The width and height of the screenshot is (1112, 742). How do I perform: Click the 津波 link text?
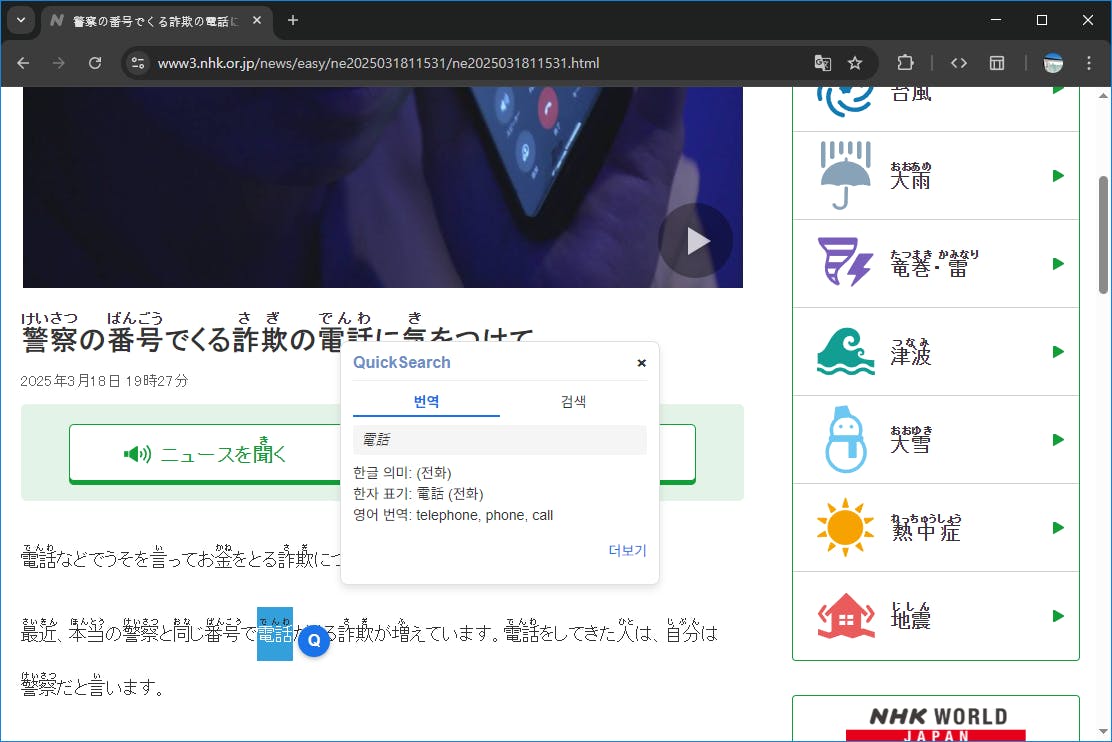tap(911, 352)
